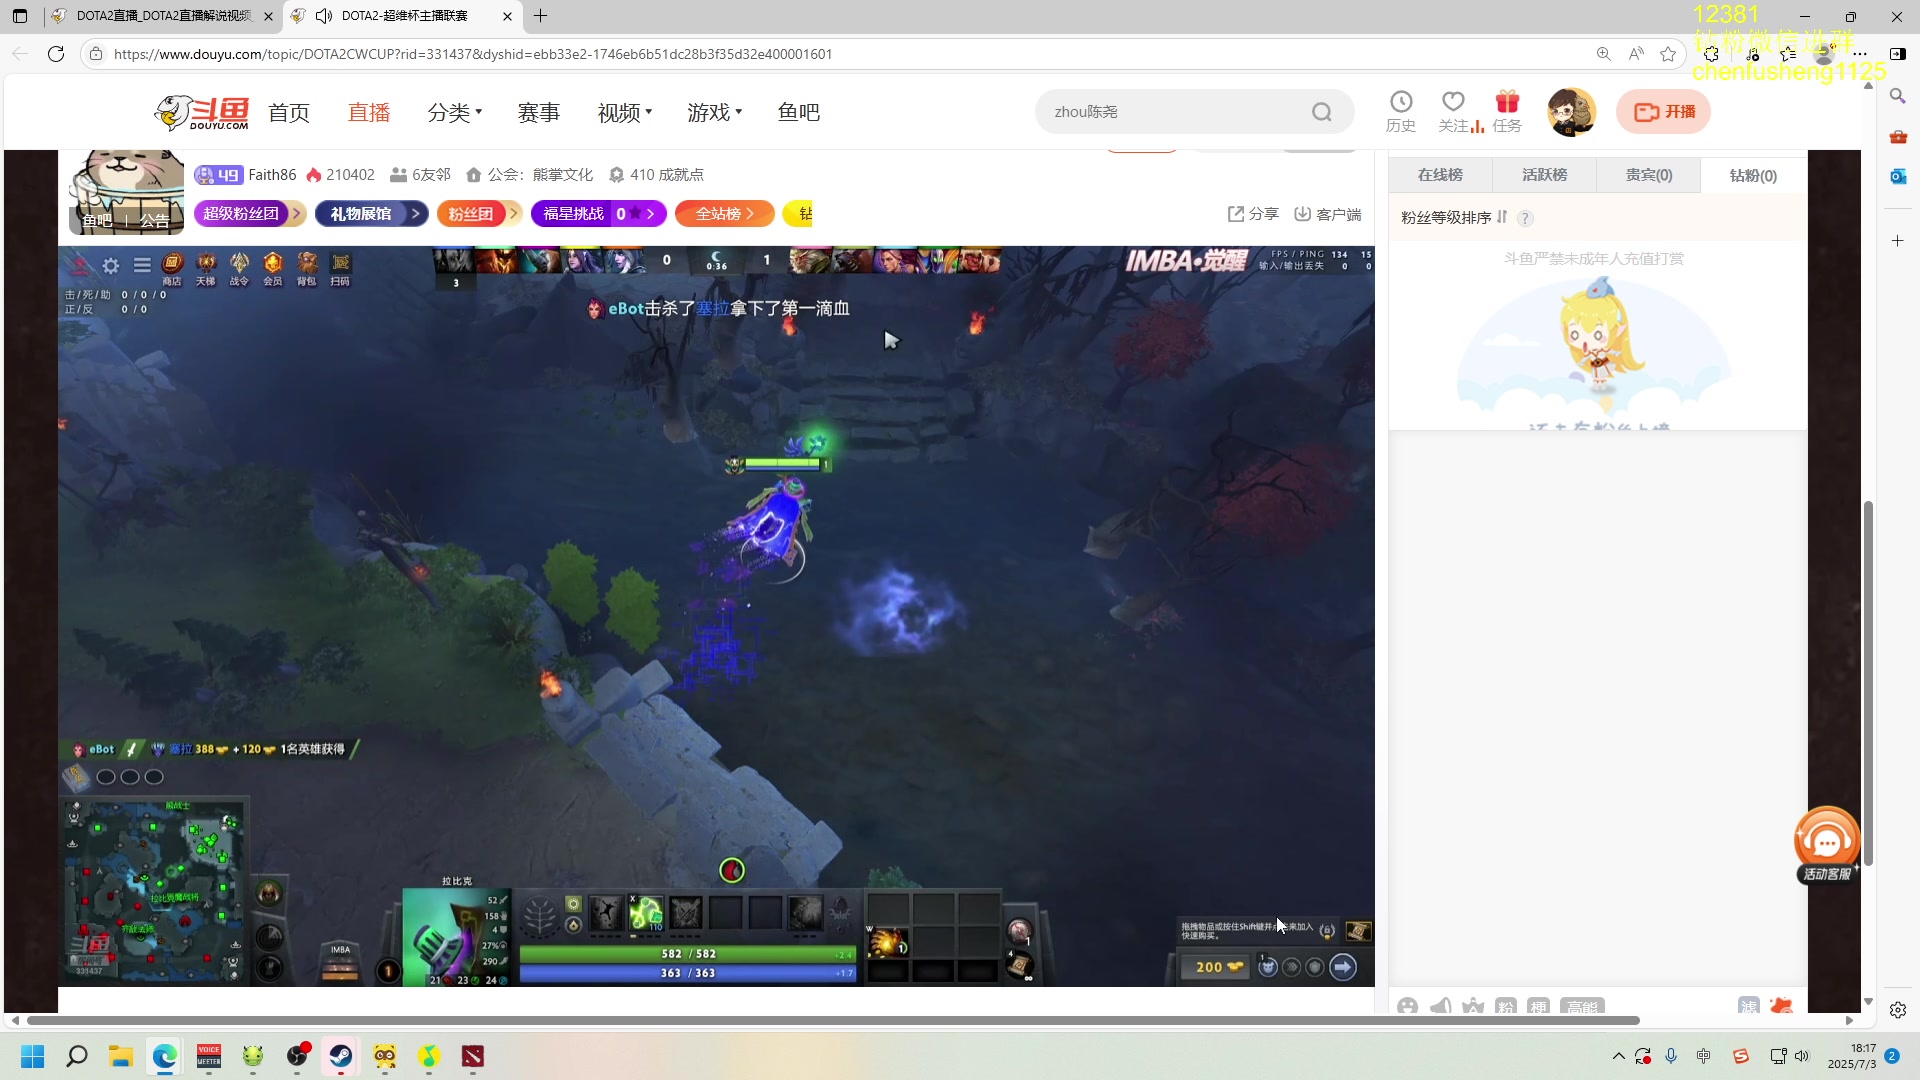Switch to the 贵宾(0) tab

[x=1648, y=175]
